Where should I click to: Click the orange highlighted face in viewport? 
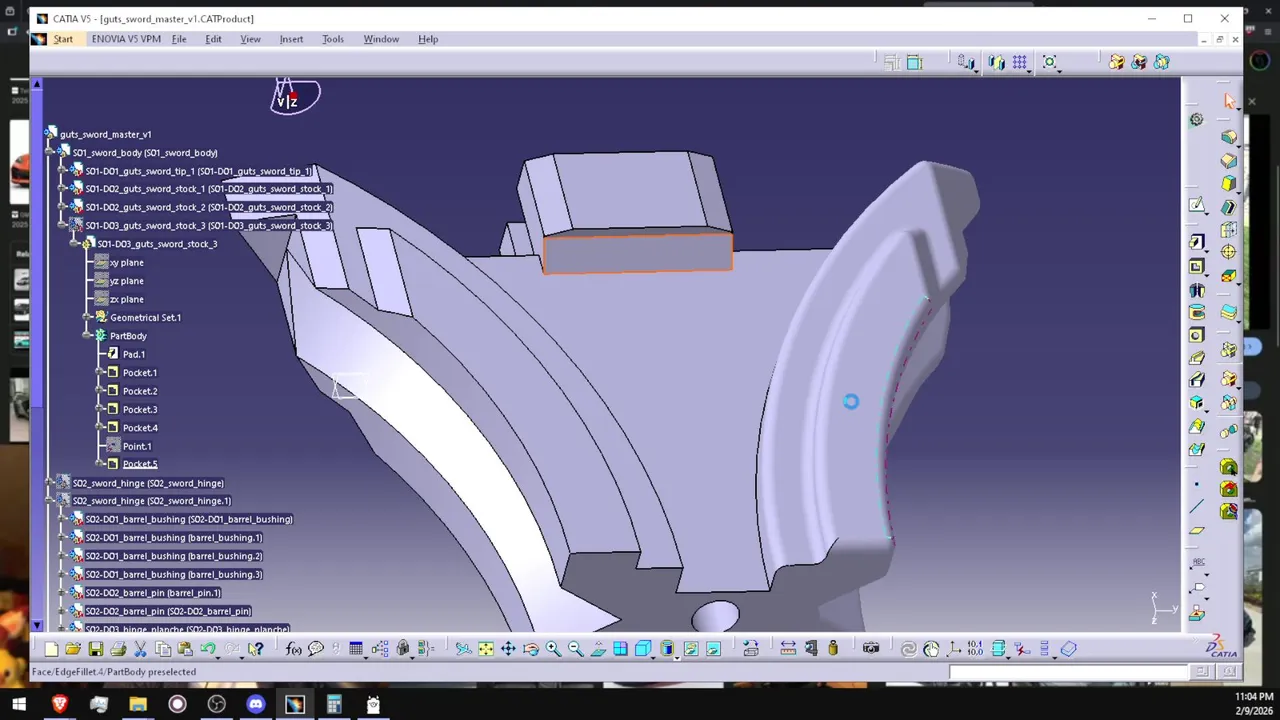[x=637, y=253]
